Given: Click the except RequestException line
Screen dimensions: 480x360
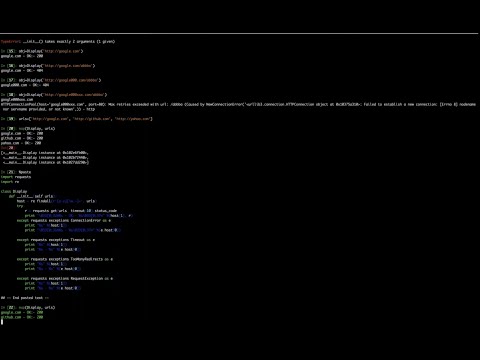Looking at the screenshot, I should (x=65, y=278).
